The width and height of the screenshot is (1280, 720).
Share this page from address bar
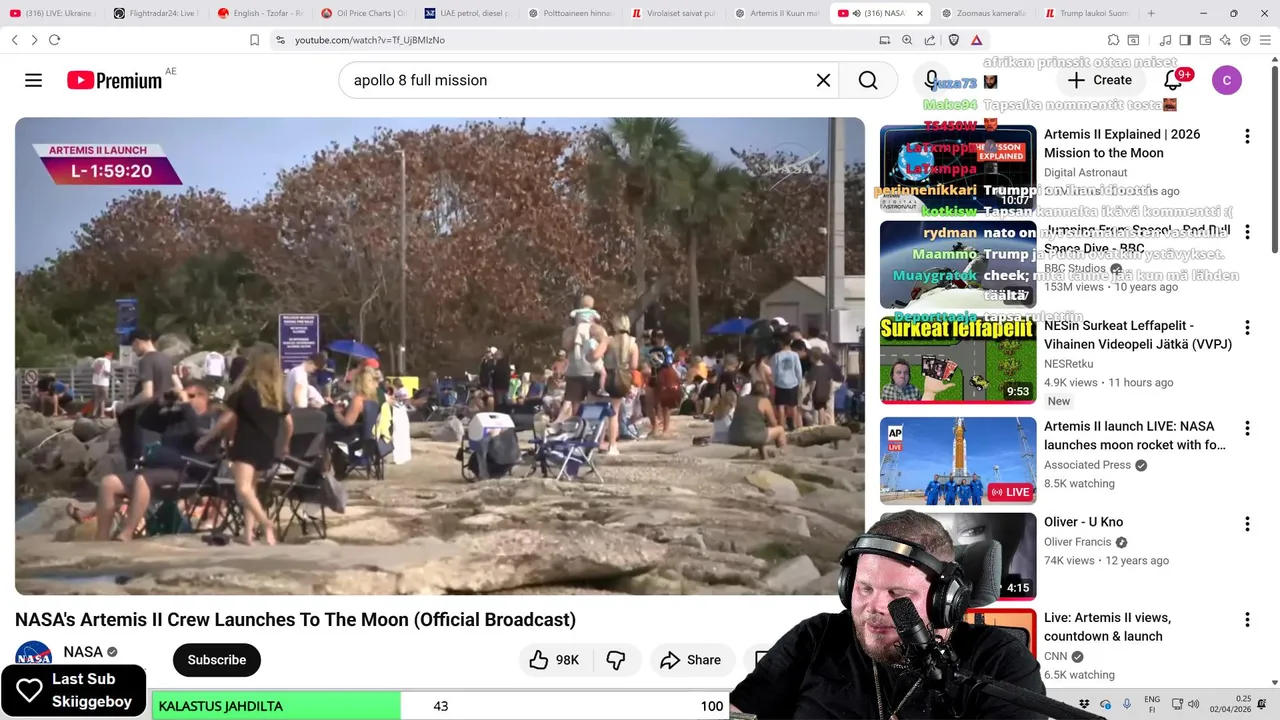[x=930, y=40]
